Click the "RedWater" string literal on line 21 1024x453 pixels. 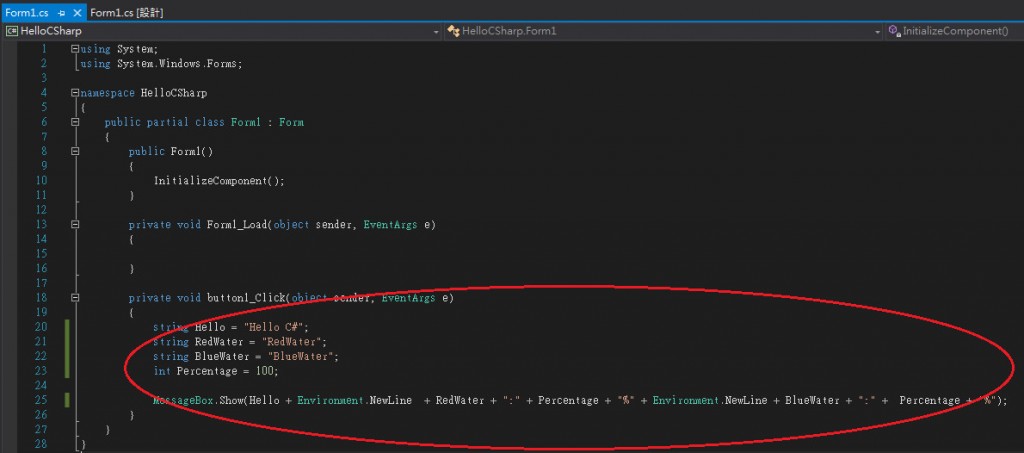292,342
